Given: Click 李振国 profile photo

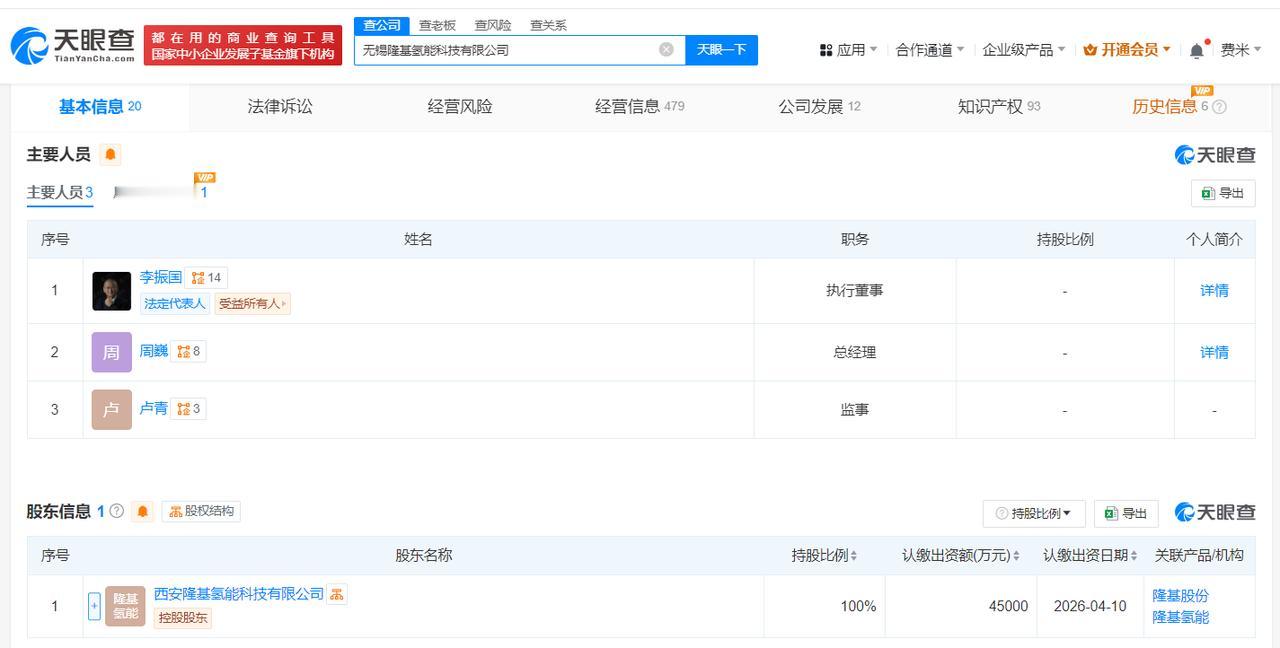Looking at the screenshot, I should click(x=111, y=291).
